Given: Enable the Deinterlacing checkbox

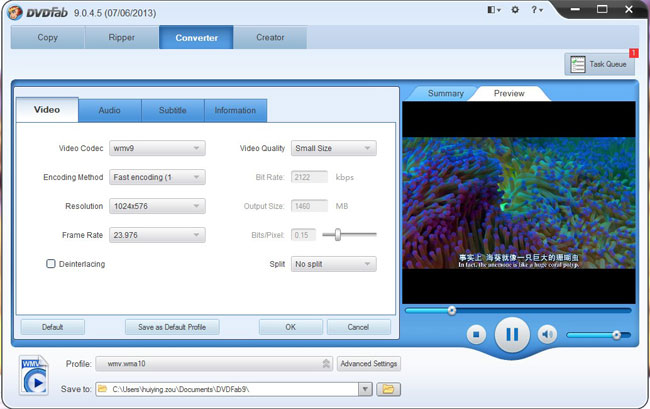Looking at the screenshot, I should click(x=51, y=264).
